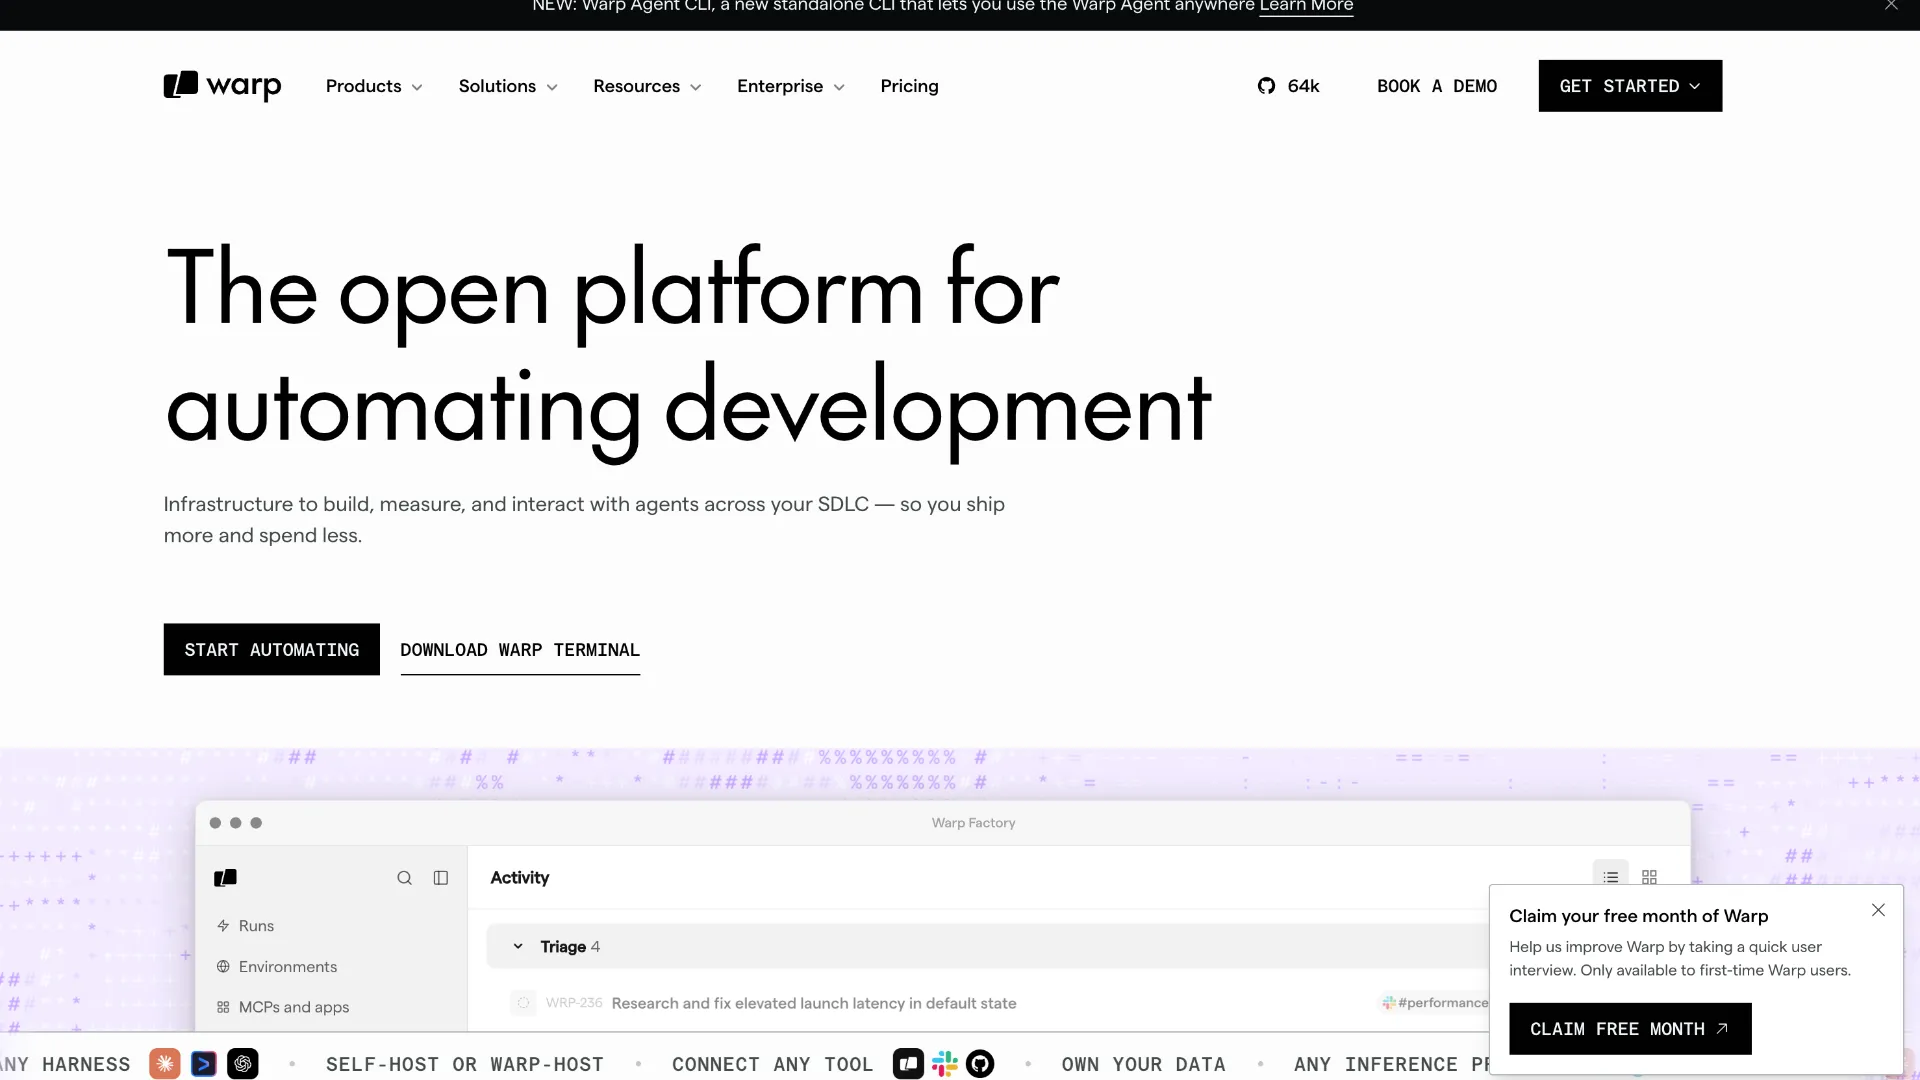Click the MCPs and apps grid icon
The width and height of the screenshot is (1920, 1080).
click(223, 1008)
